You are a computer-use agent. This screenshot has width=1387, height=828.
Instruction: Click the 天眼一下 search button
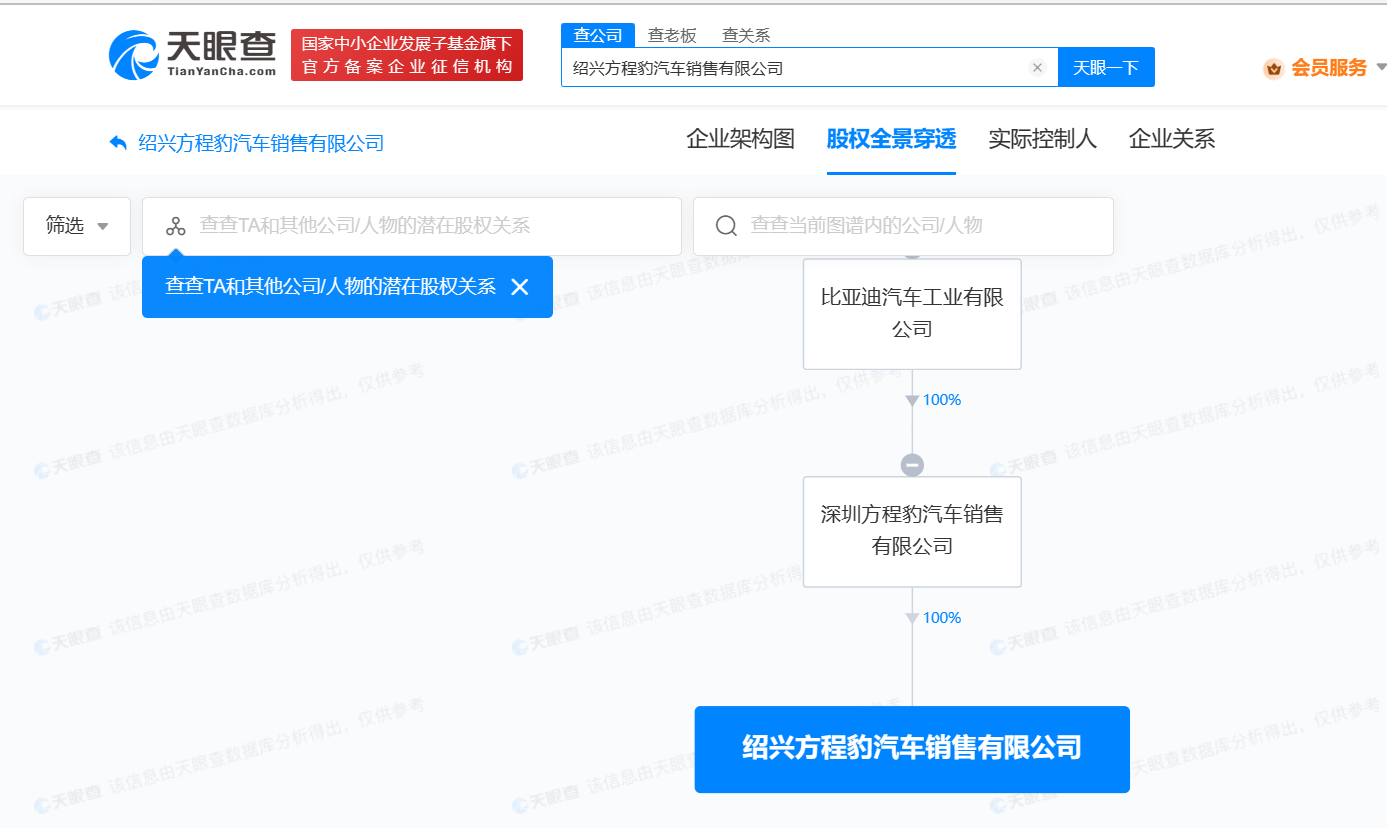pos(1106,67)
